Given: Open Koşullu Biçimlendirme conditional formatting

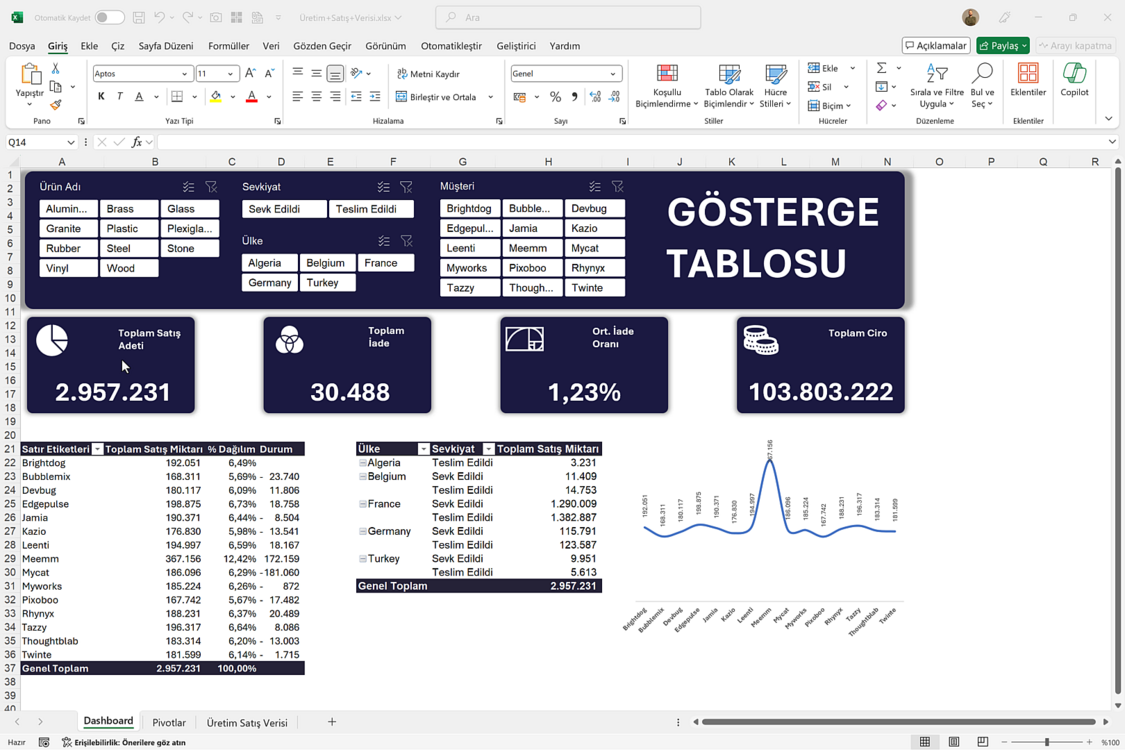Looking at the screenshot, I should pos(667,85).
